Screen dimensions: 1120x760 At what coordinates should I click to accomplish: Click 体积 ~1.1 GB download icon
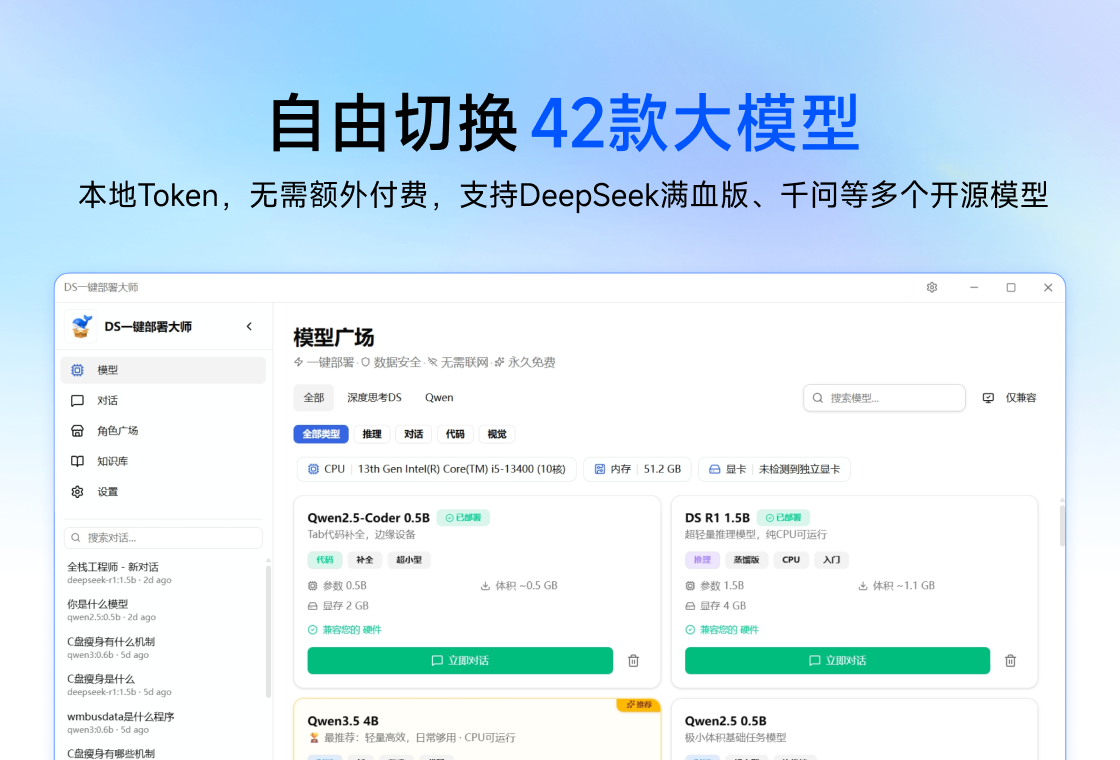coord(862,586)
